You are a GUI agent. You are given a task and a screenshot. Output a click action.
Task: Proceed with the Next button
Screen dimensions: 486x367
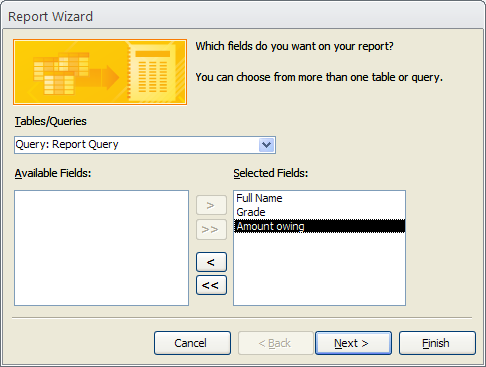point(353,343)
